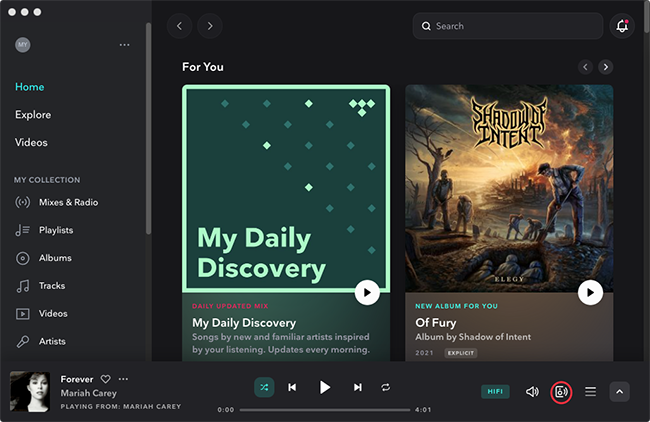650x422 pixels.
Task: Open Albums in My Collection
Action: (x=55, y=258)
